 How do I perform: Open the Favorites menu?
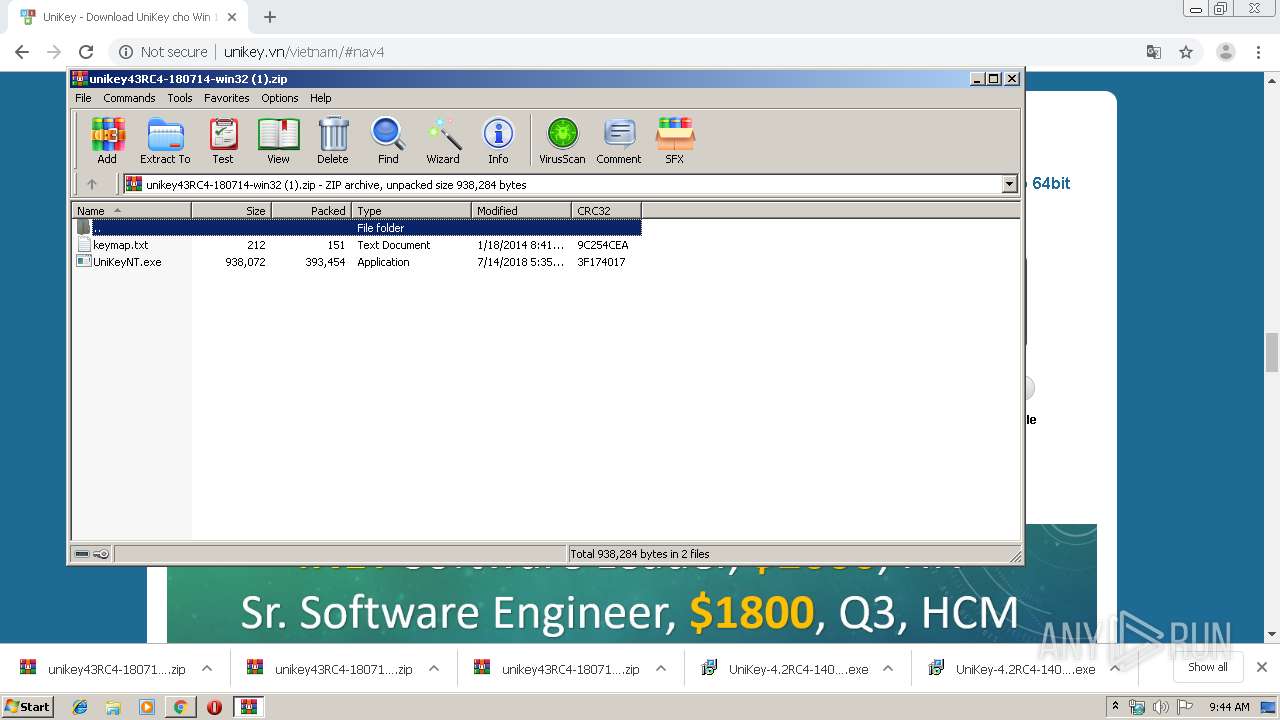coord(227,98)
